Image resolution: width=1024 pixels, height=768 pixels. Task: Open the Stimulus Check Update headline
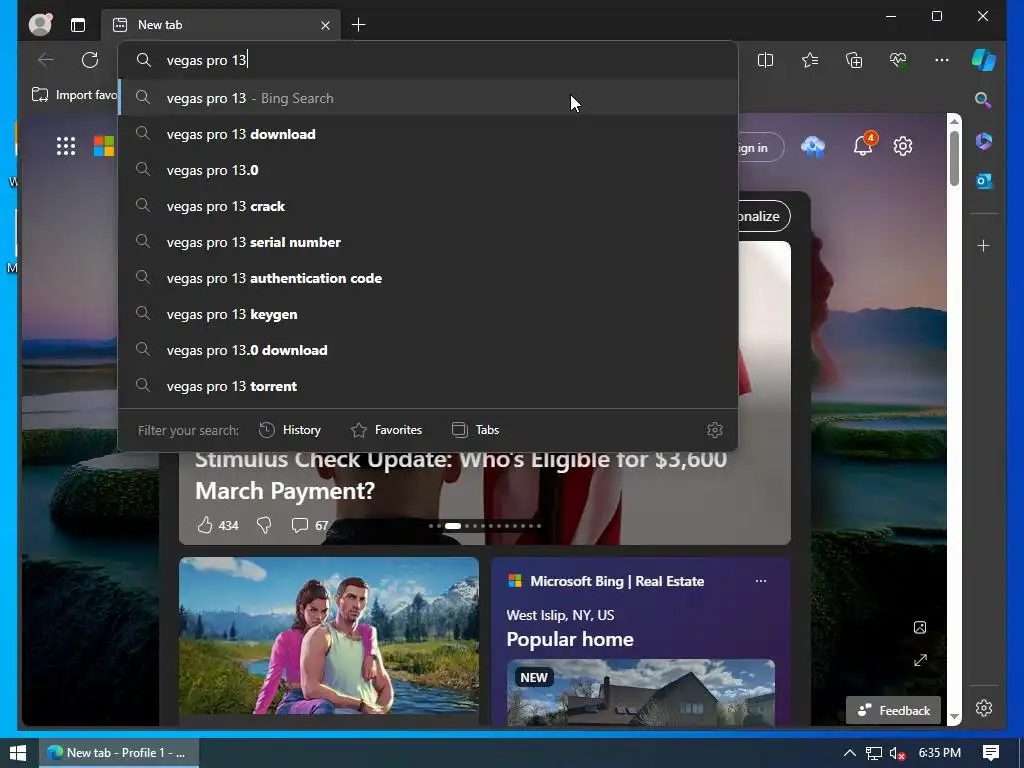pyautogui.click(x=461, y=475)
